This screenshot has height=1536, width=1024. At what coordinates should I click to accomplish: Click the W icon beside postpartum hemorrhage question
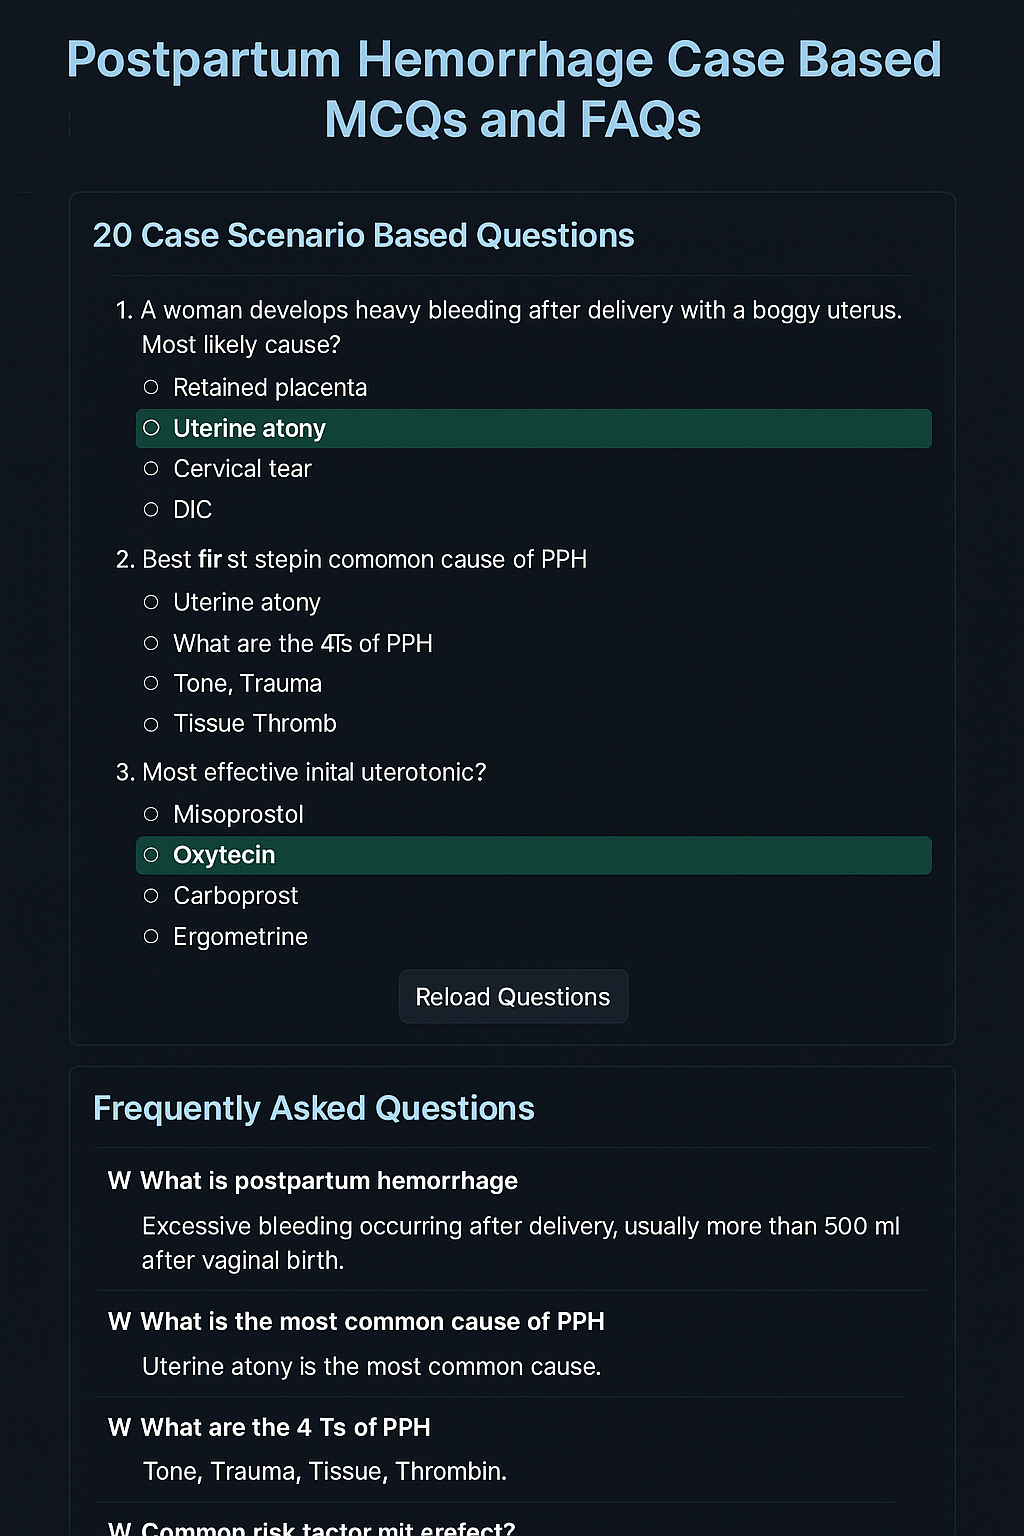click(x=119, y=1181)
